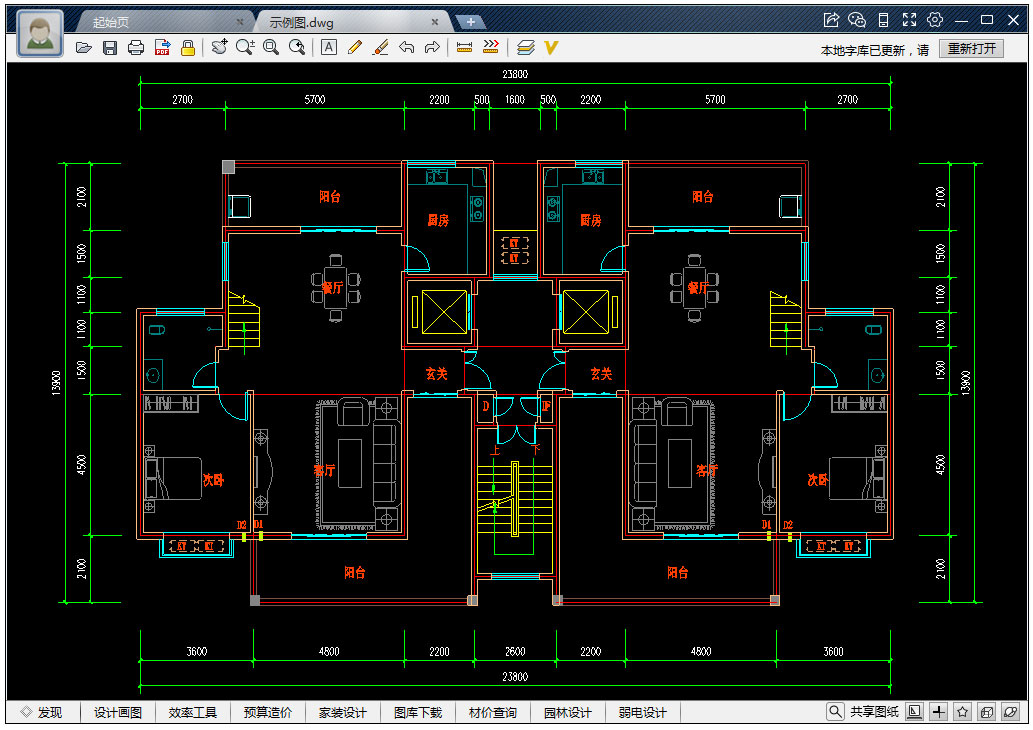Viewport: 1033px width, 730px height.
Task: Select the zoom window tool
Action: [x=271, y=47]
